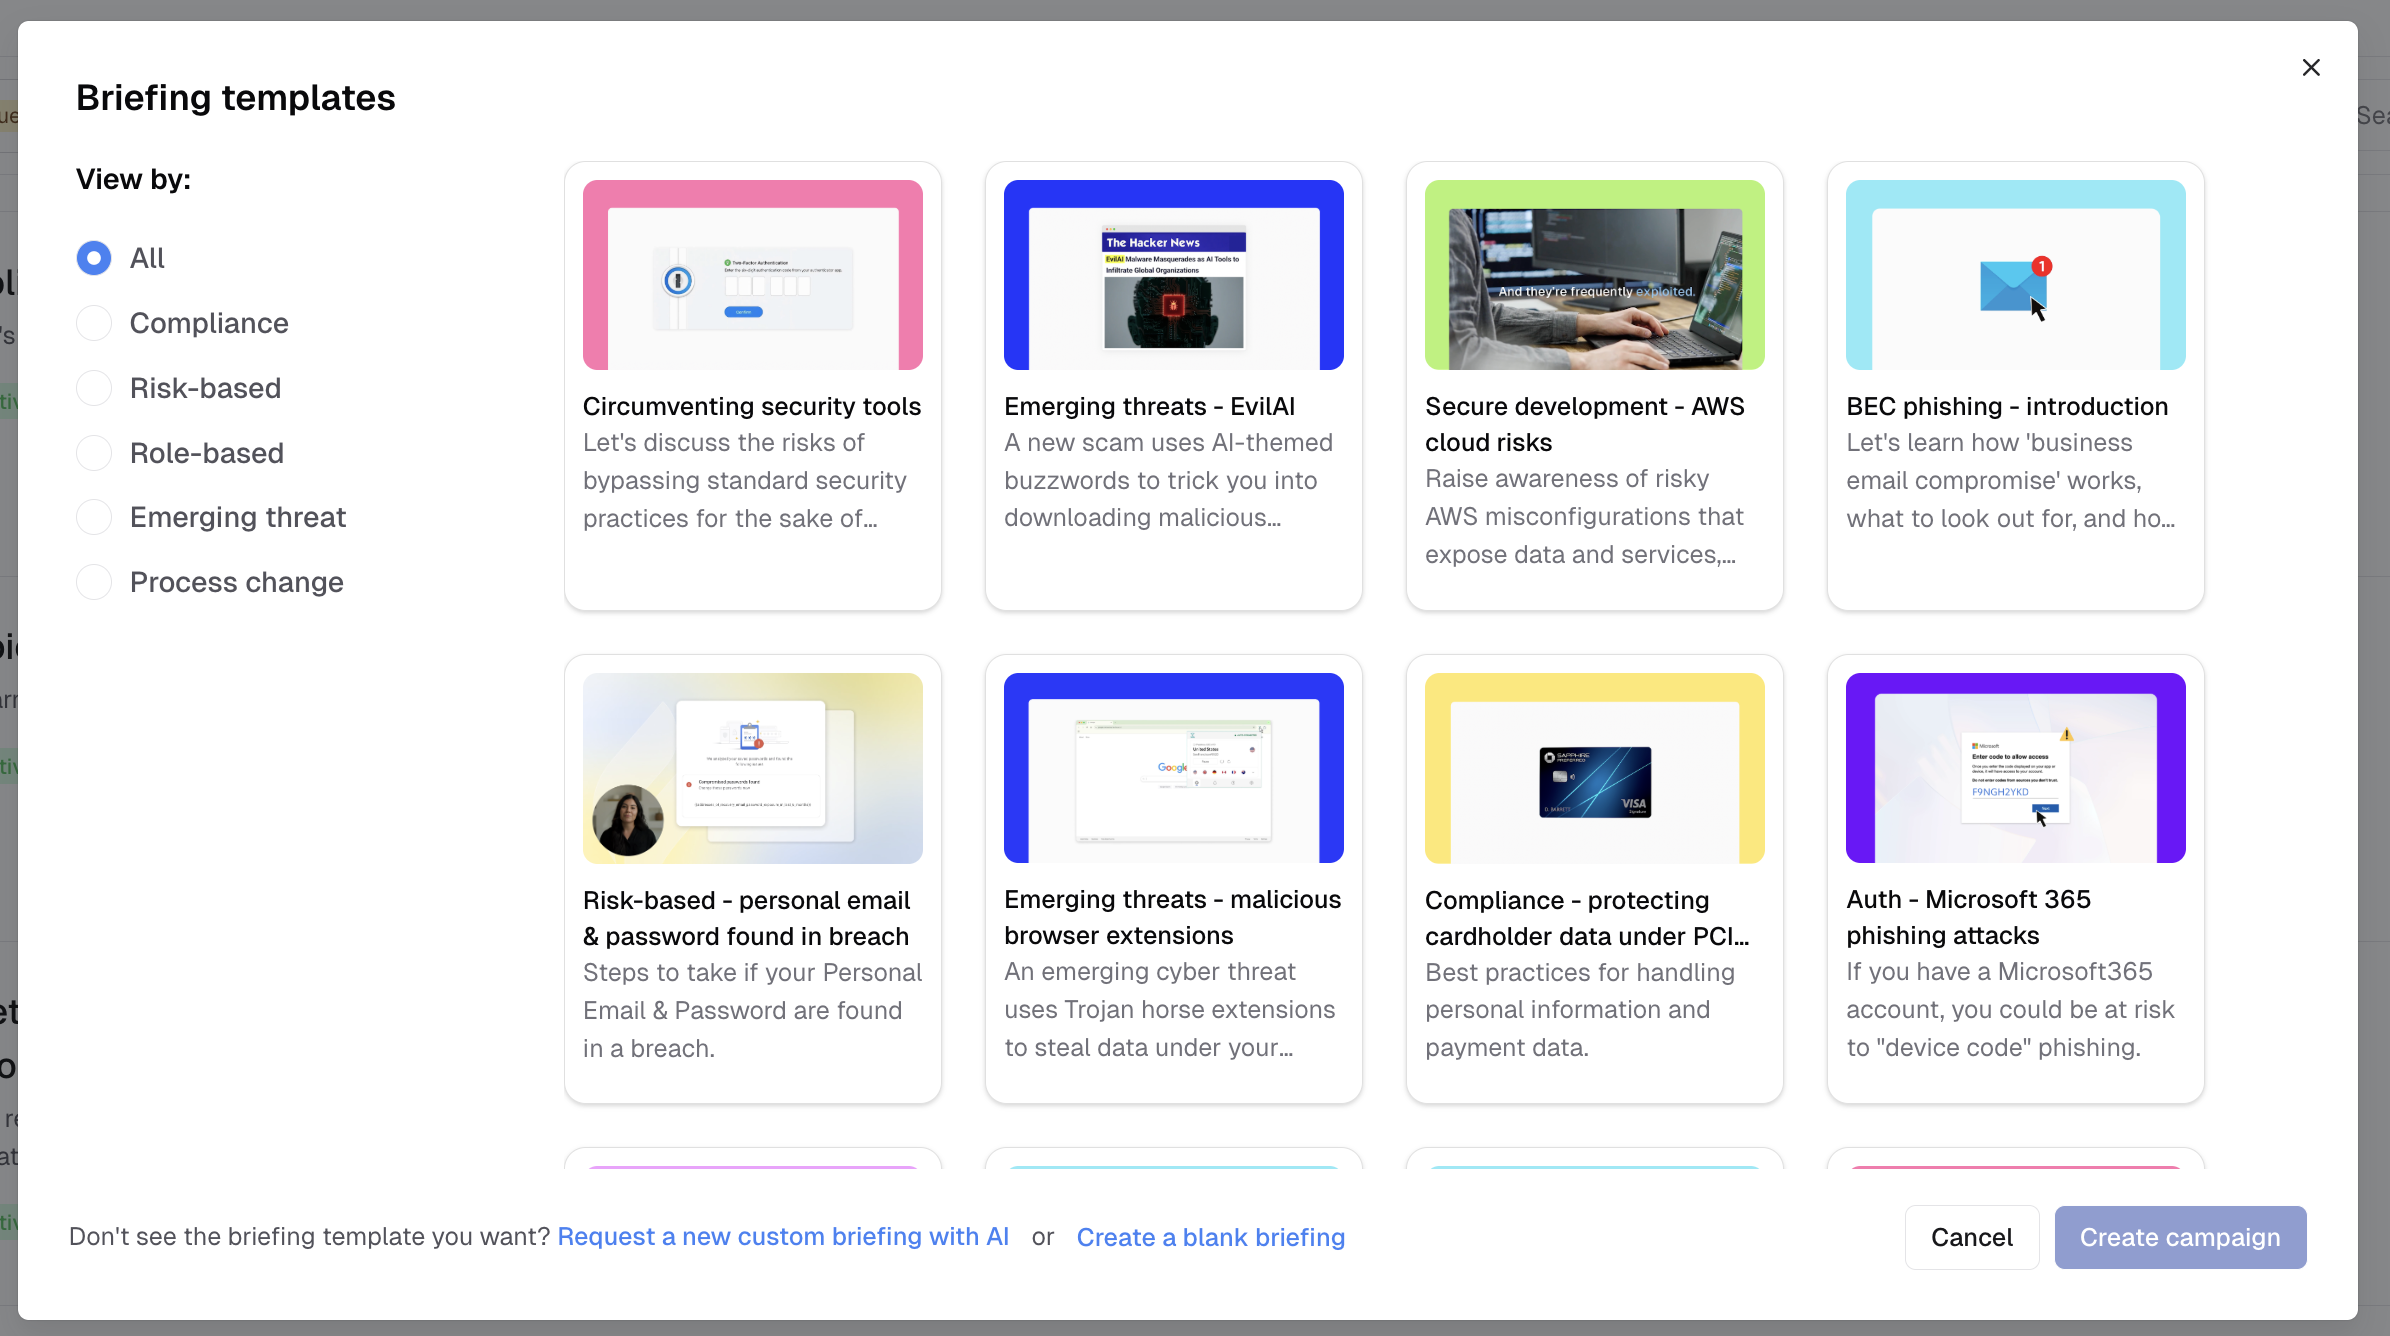Click 'Auth - Microsoft 365 phishing attacks' title
The height and width of the screenshot is (1336, 2390).
1968,917
